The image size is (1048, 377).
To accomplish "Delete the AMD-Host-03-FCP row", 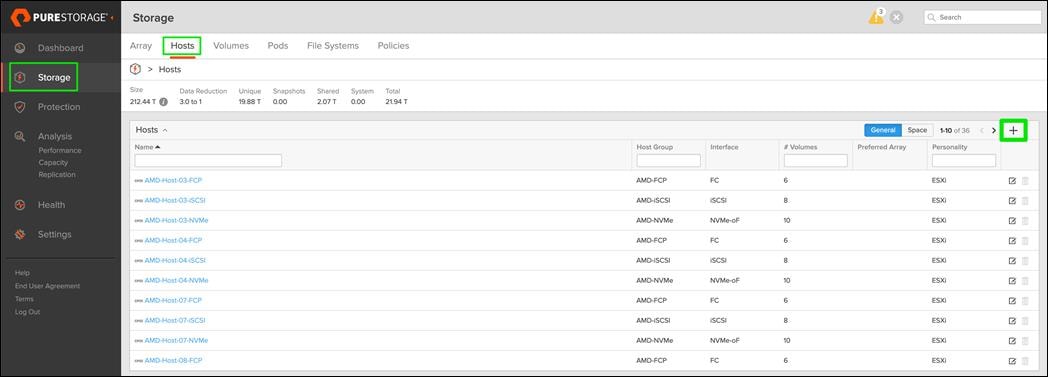I will point(1025,180).
